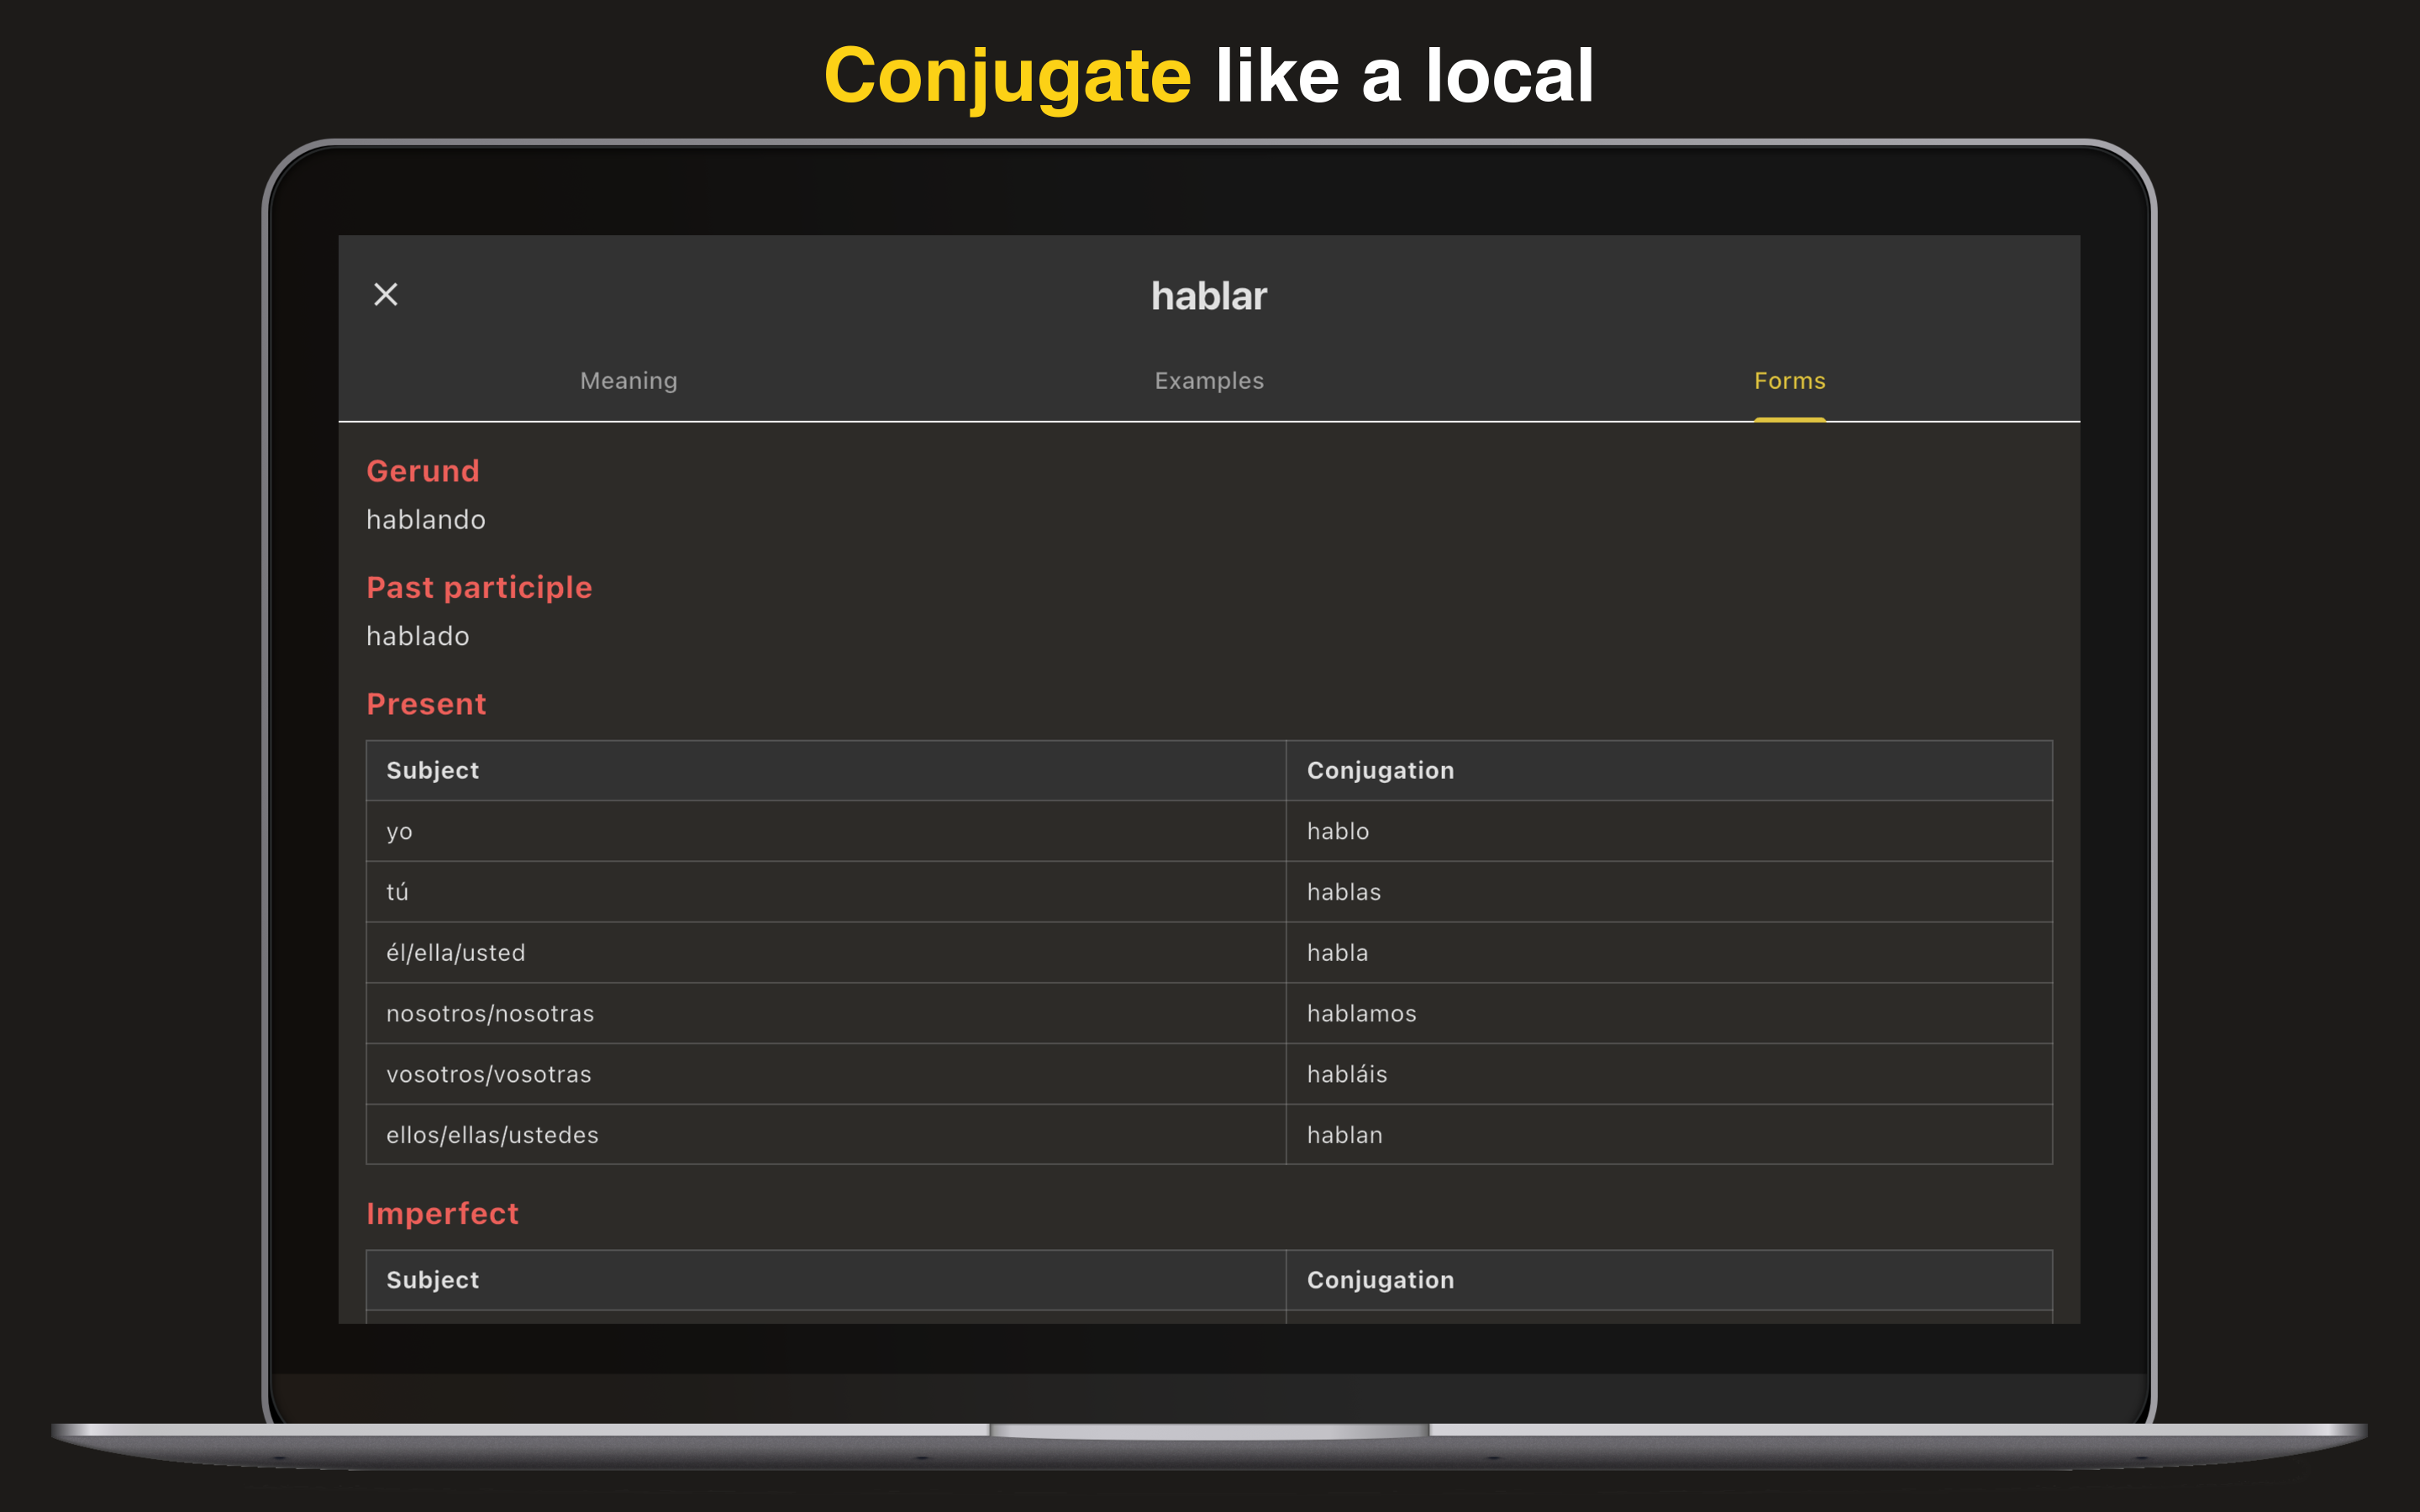This screenshot has width=2420, height=1512.
Task: Click the Present table Subject header
Action: tap(826, 770)
